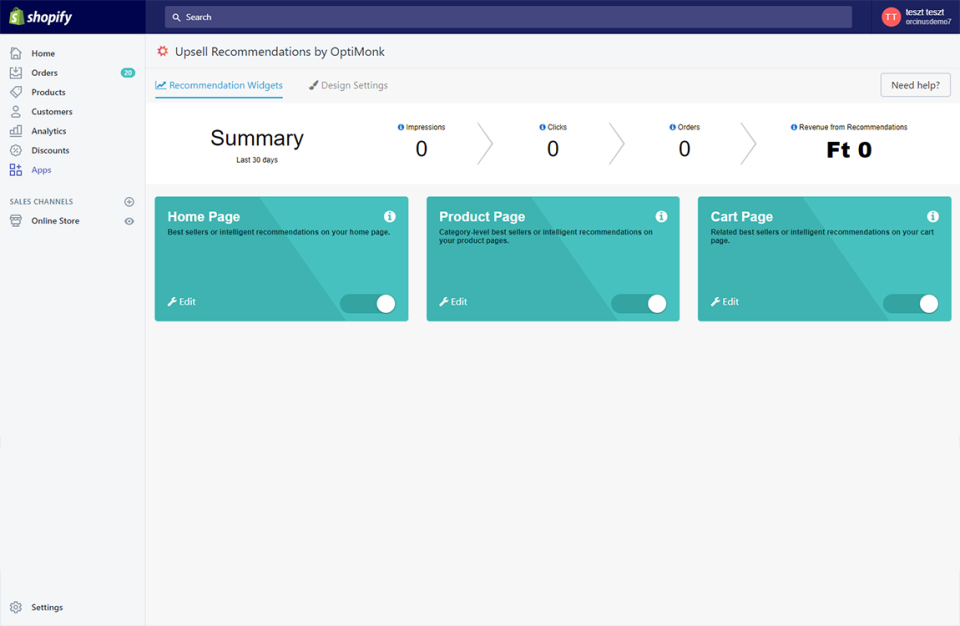Click the Summary heading
960x626 pixels.
tap(257, 138)
